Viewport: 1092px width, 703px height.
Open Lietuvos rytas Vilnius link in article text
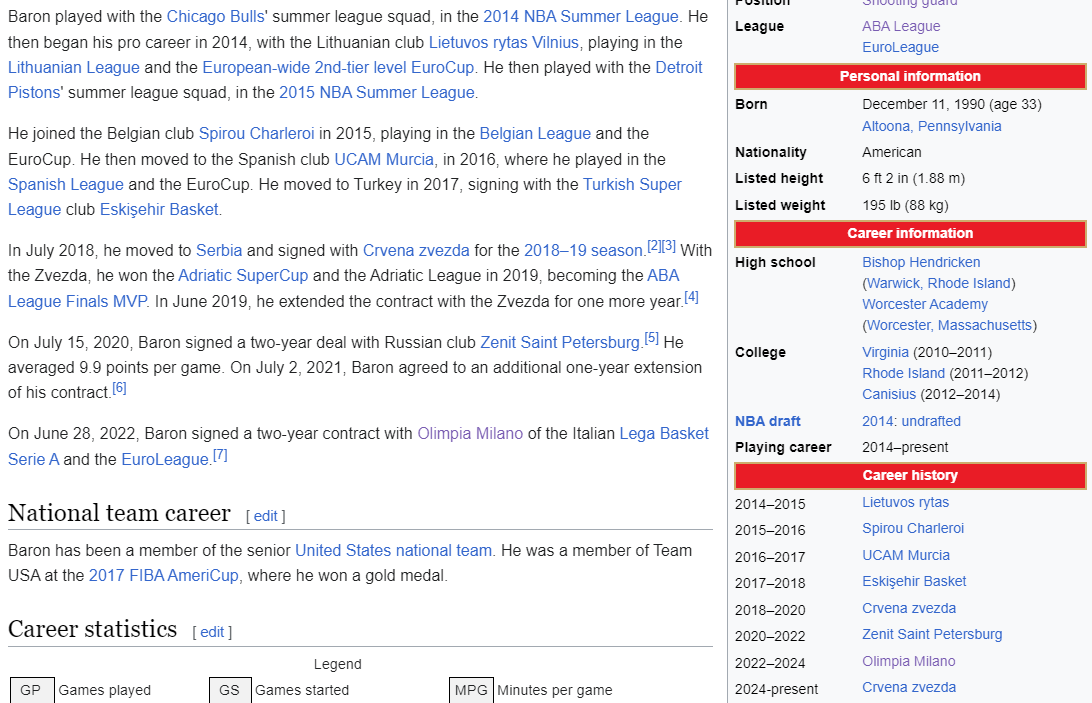point(504,43)
